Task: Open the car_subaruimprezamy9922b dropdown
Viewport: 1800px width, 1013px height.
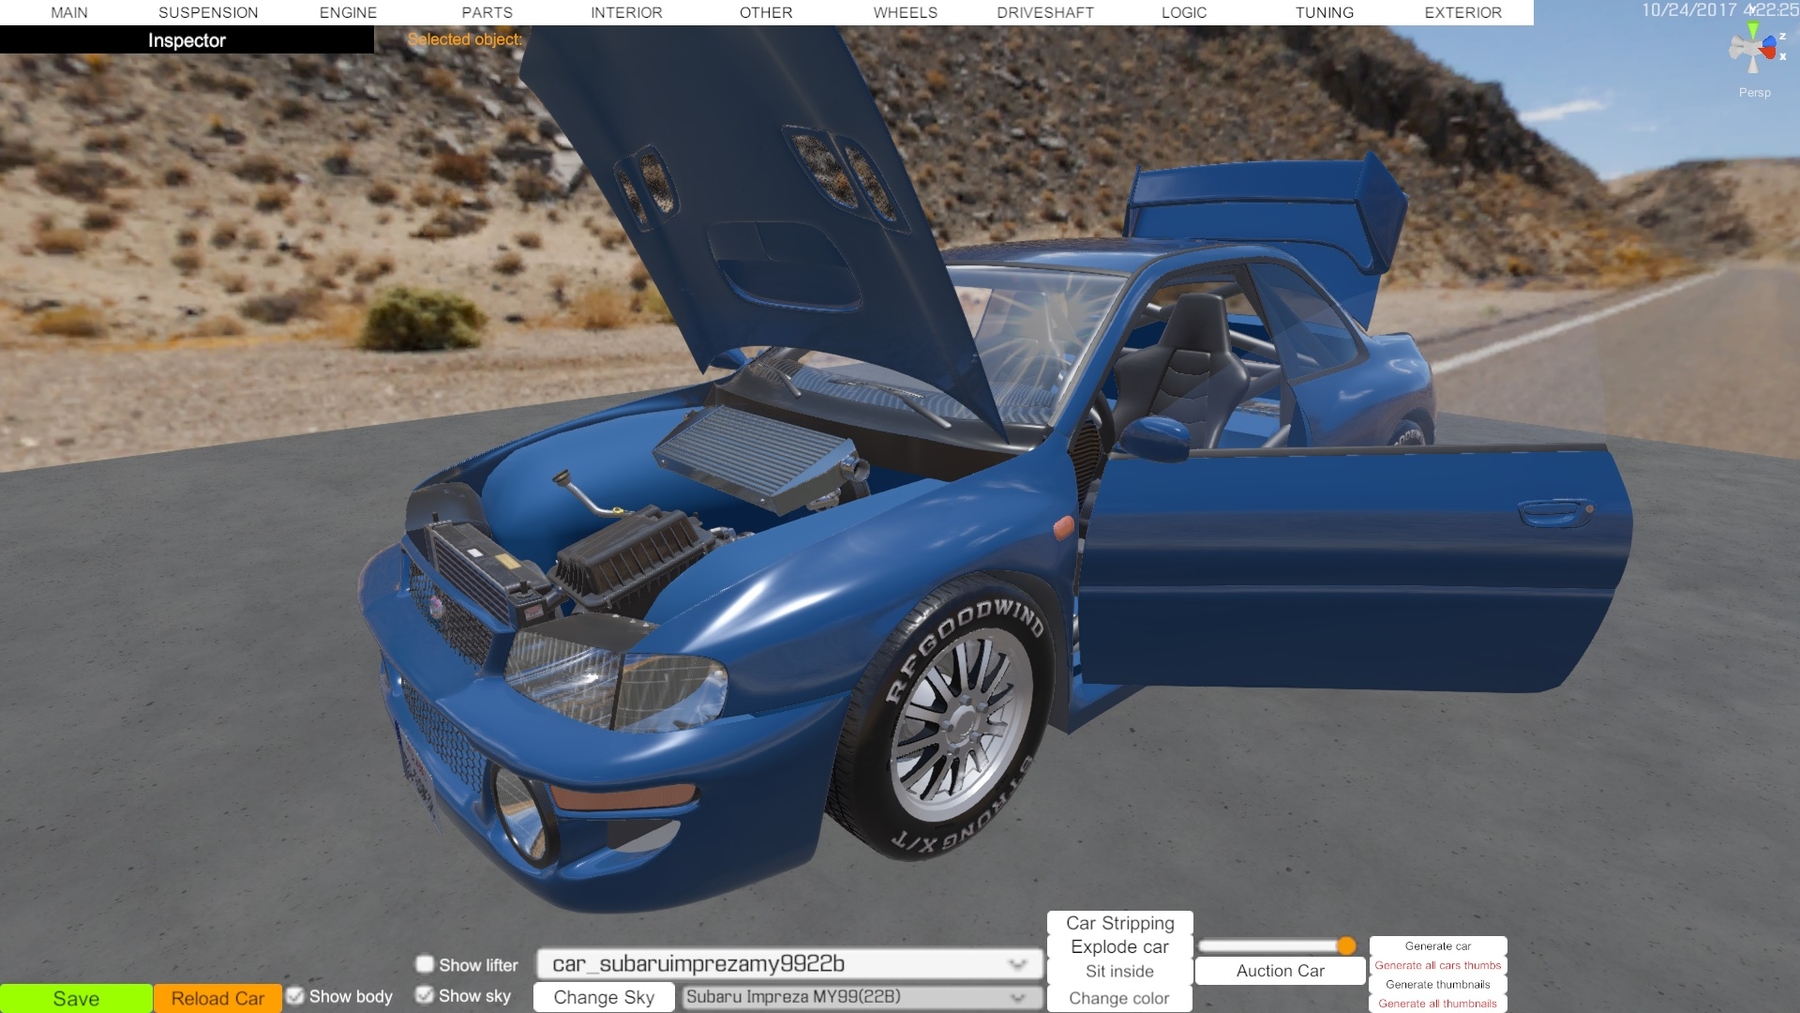Action: pos(790,964)
